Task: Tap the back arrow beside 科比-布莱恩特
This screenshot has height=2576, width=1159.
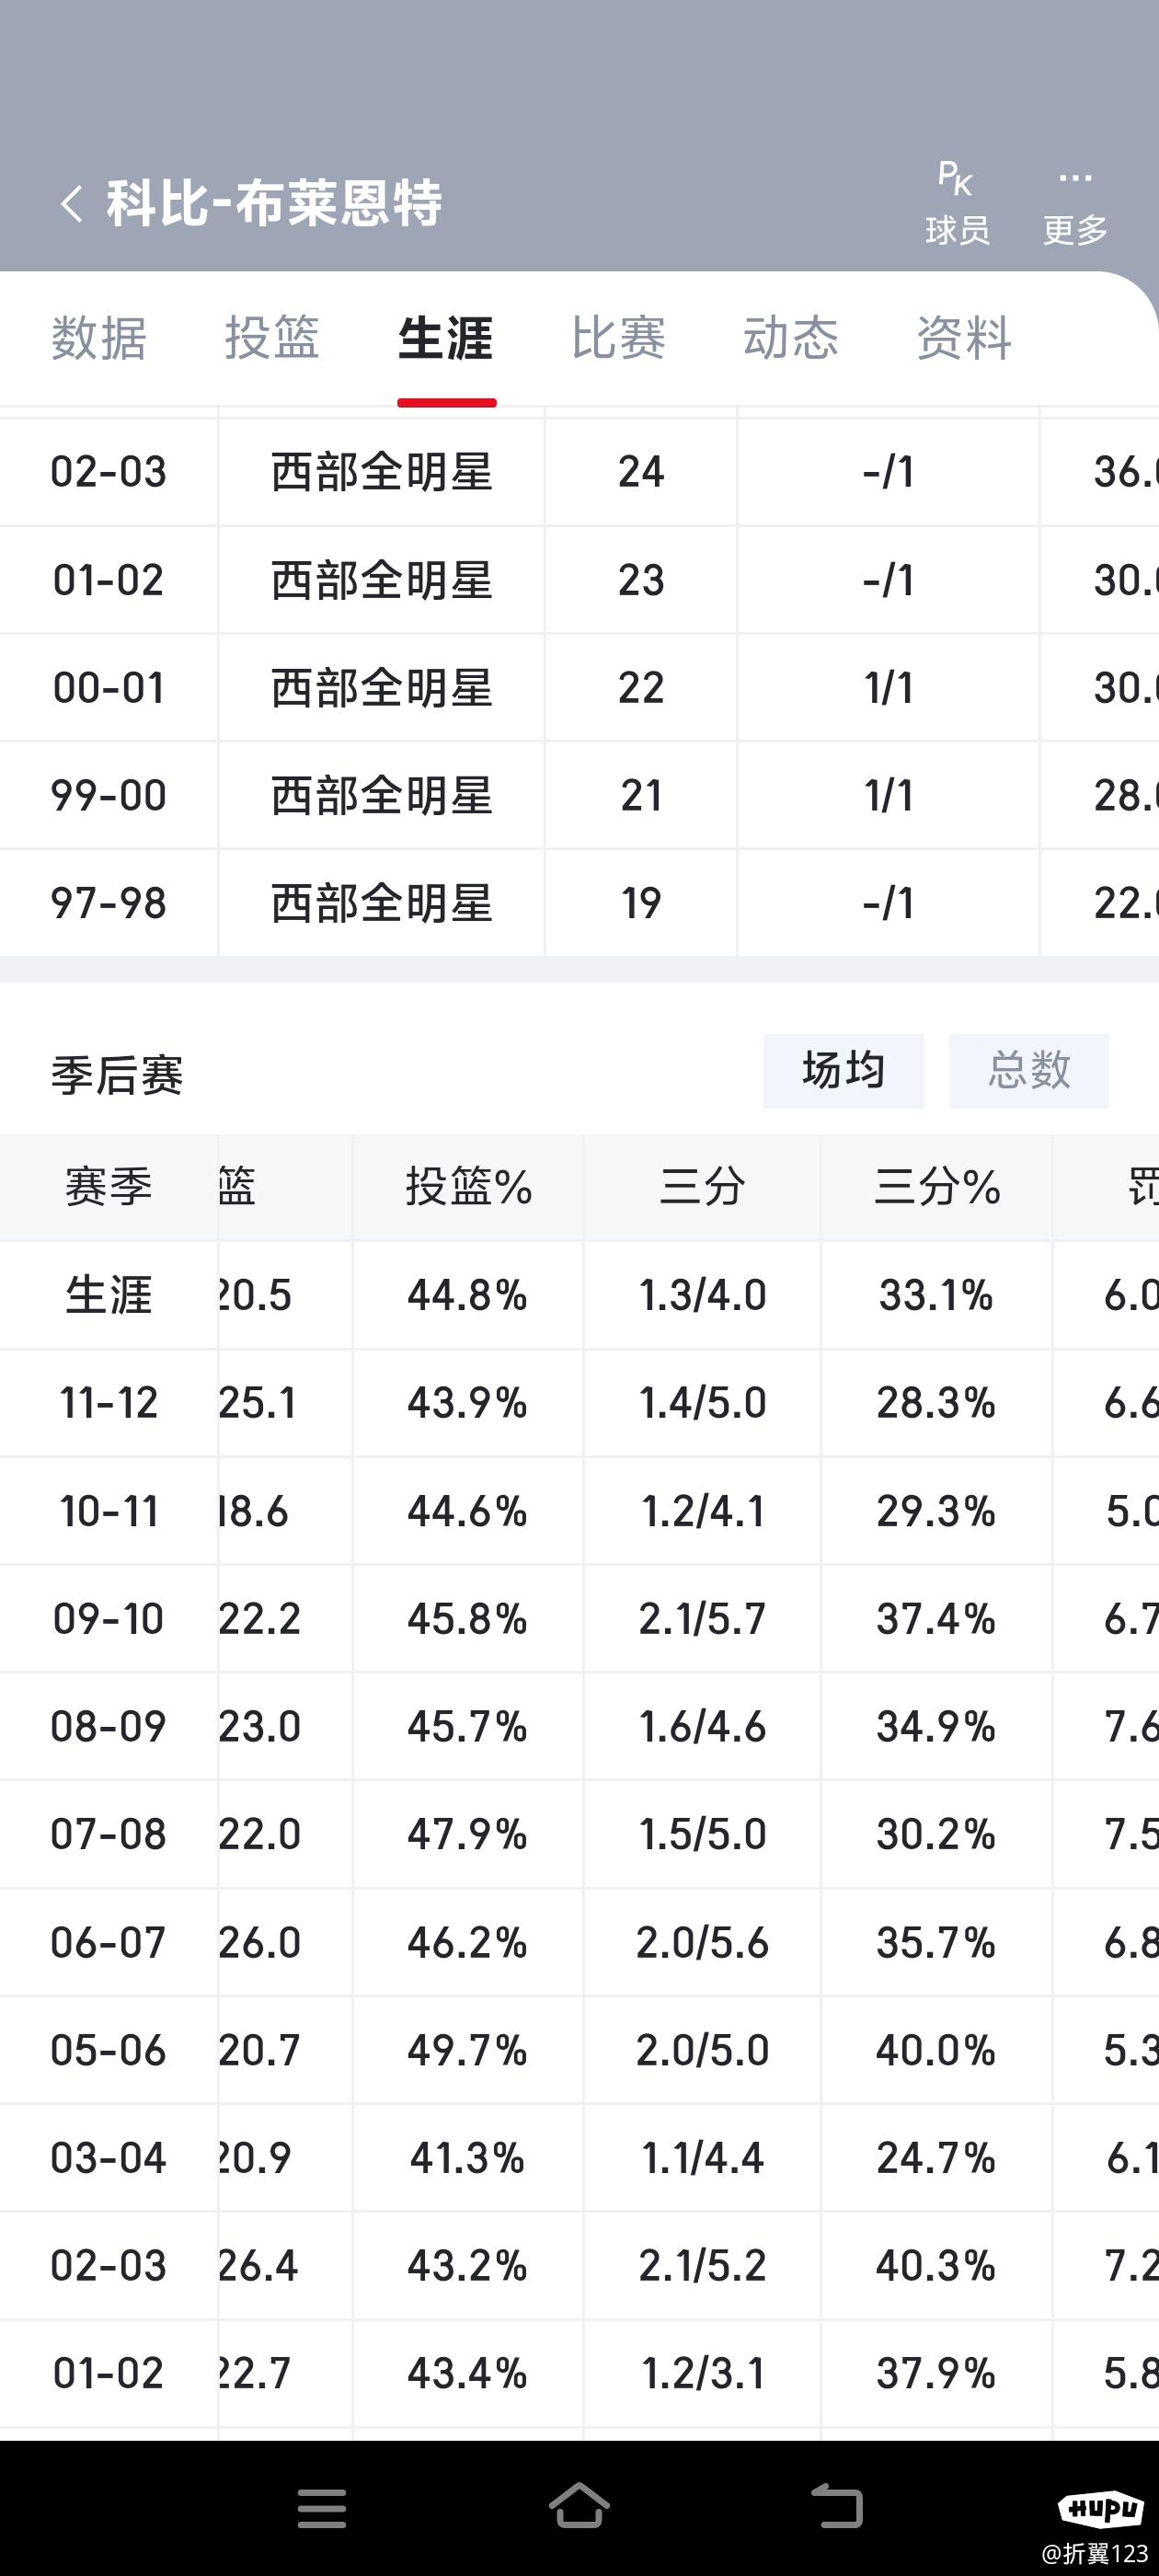Action: pos(71,204)
